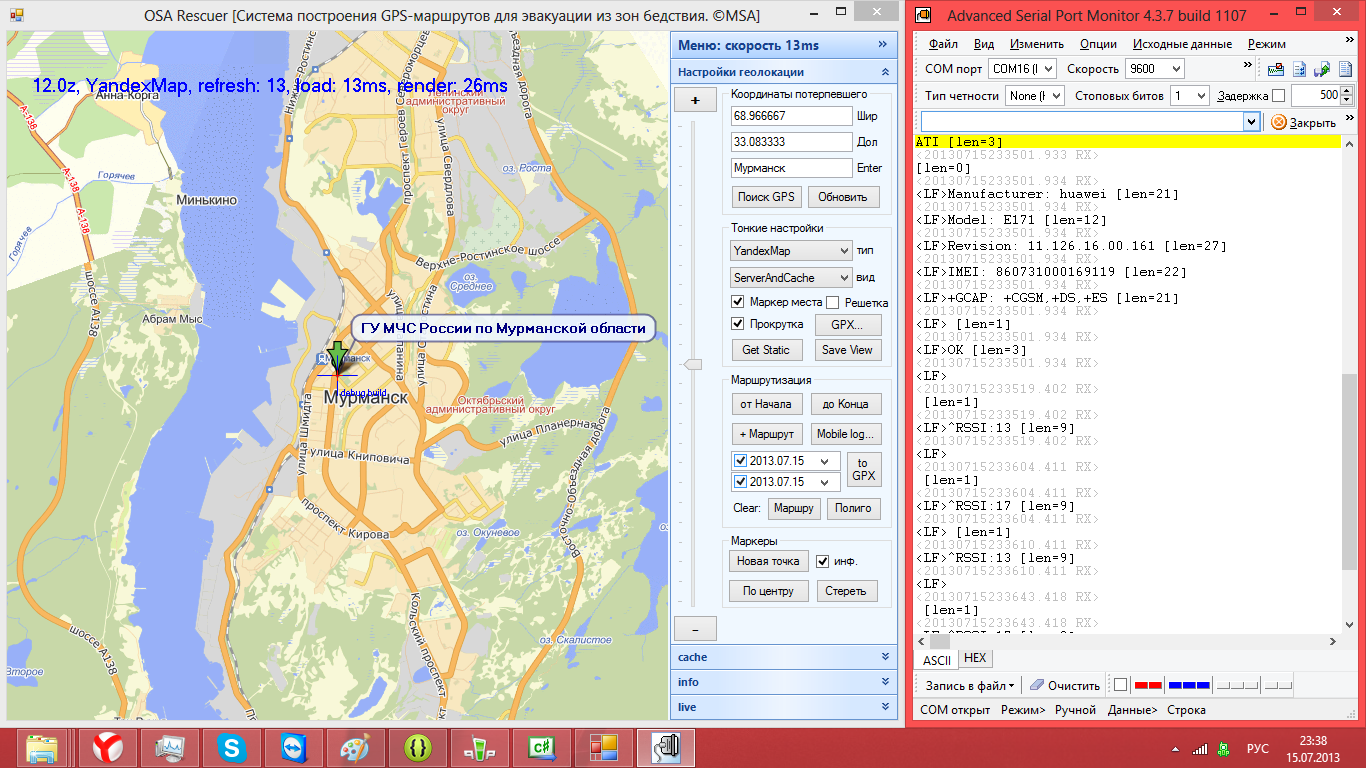Open the Вид menu

click(984, 44)
